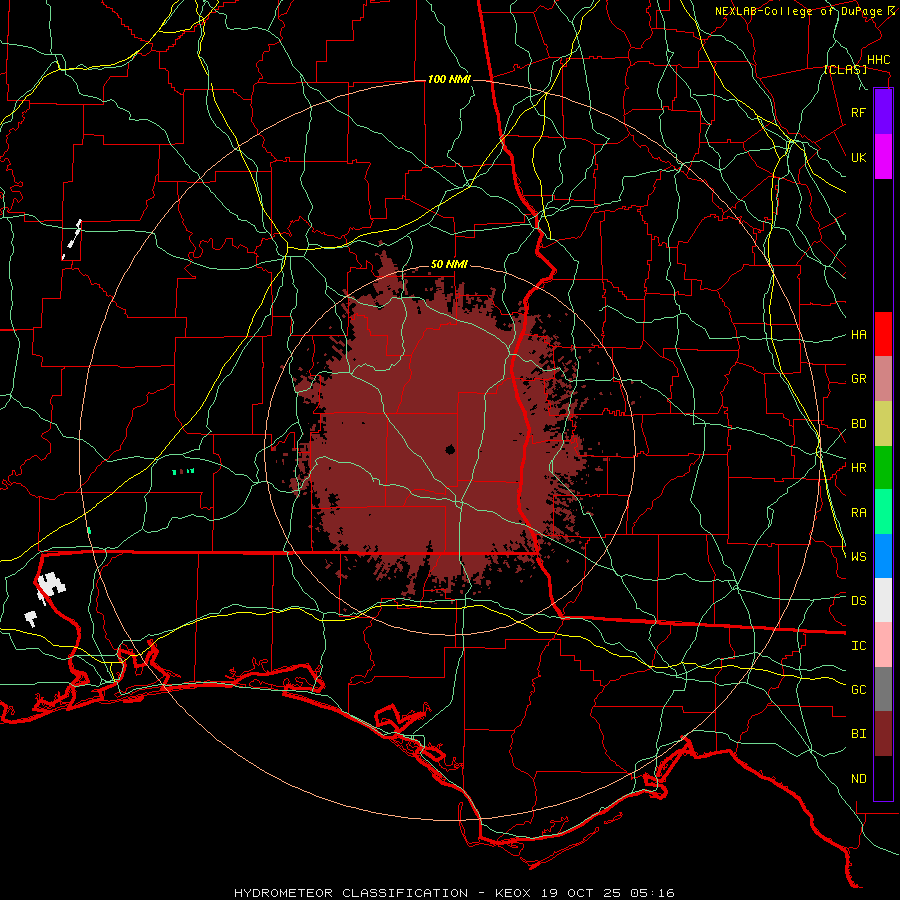Click the large white dry-snow echo patch

tap(52, 583)
